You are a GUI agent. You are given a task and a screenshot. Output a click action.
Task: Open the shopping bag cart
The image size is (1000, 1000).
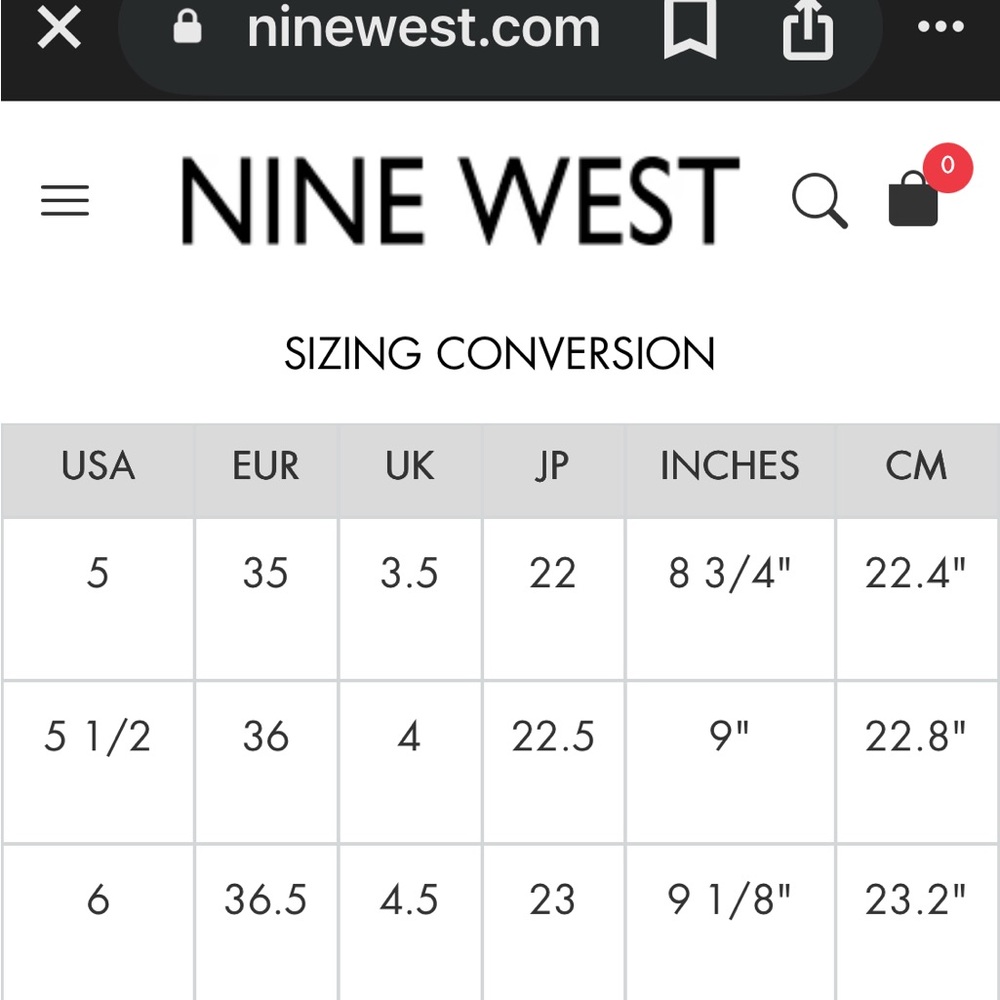click(x=913, y=198)
